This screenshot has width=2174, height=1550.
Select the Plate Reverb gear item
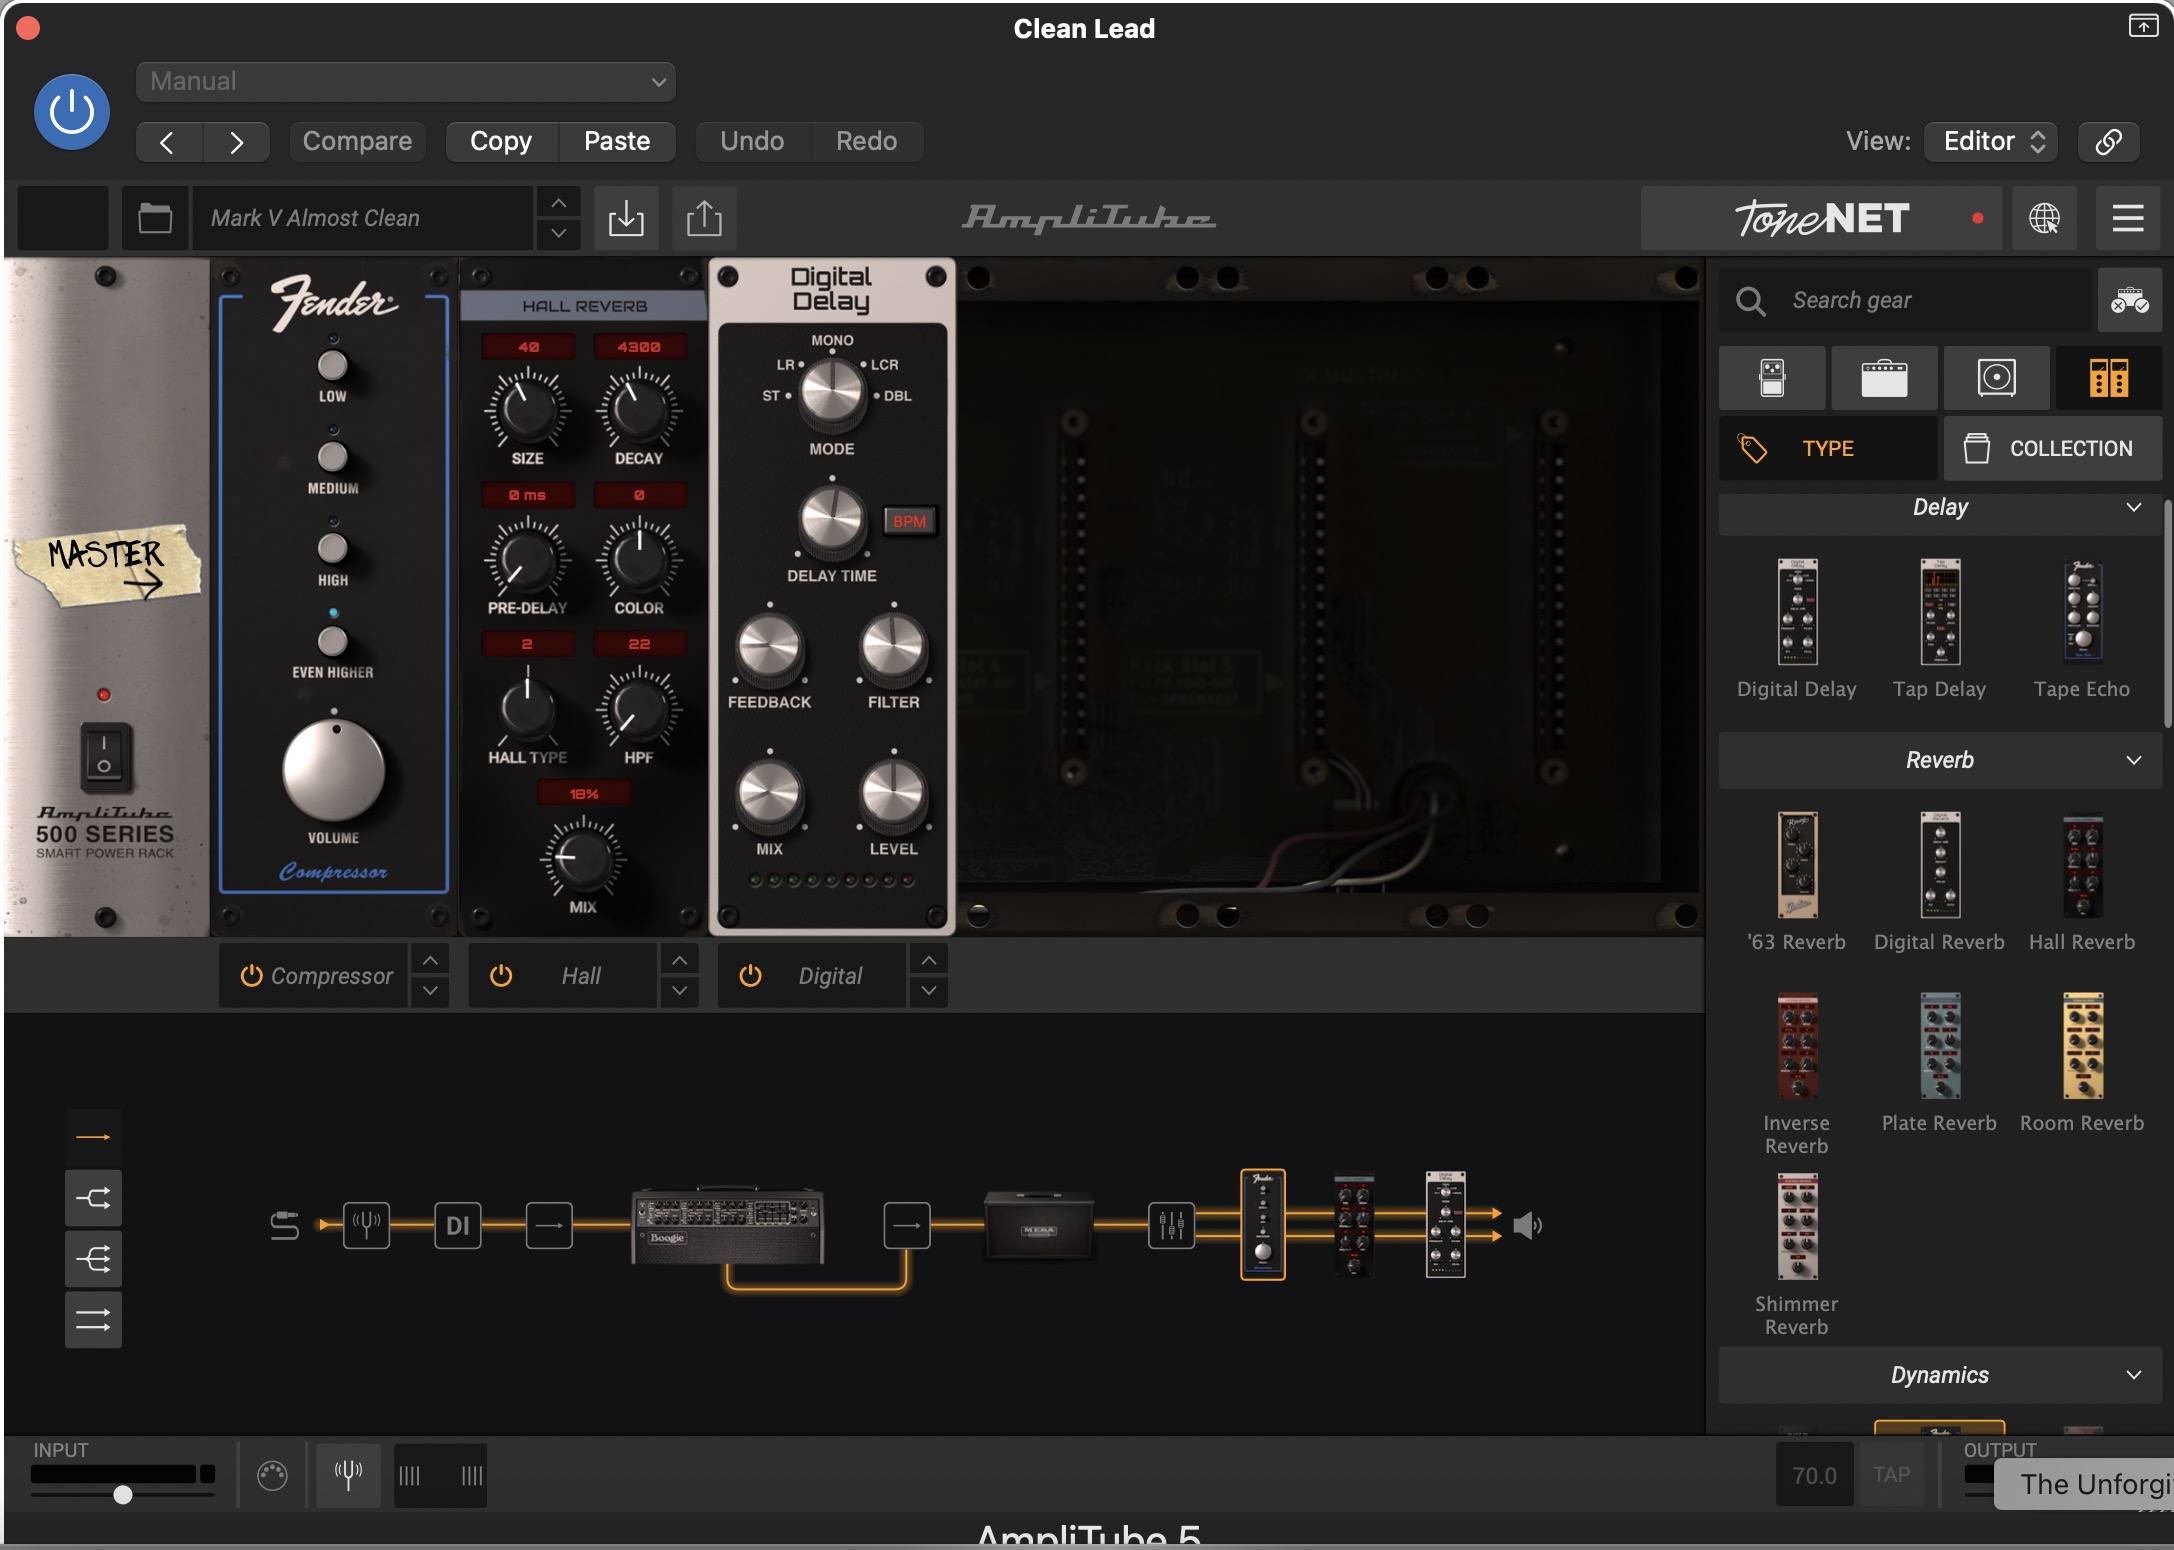click(x=1940, y=1046)
